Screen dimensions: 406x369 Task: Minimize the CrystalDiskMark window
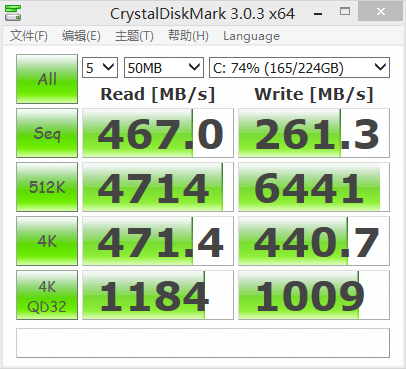pos(318,13)
